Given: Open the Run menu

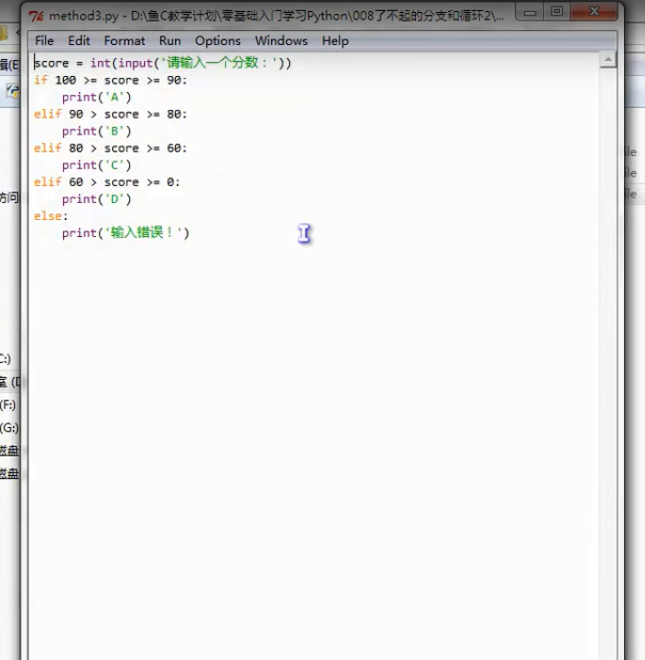Looking at the screenshot, I should click(170, 41).
